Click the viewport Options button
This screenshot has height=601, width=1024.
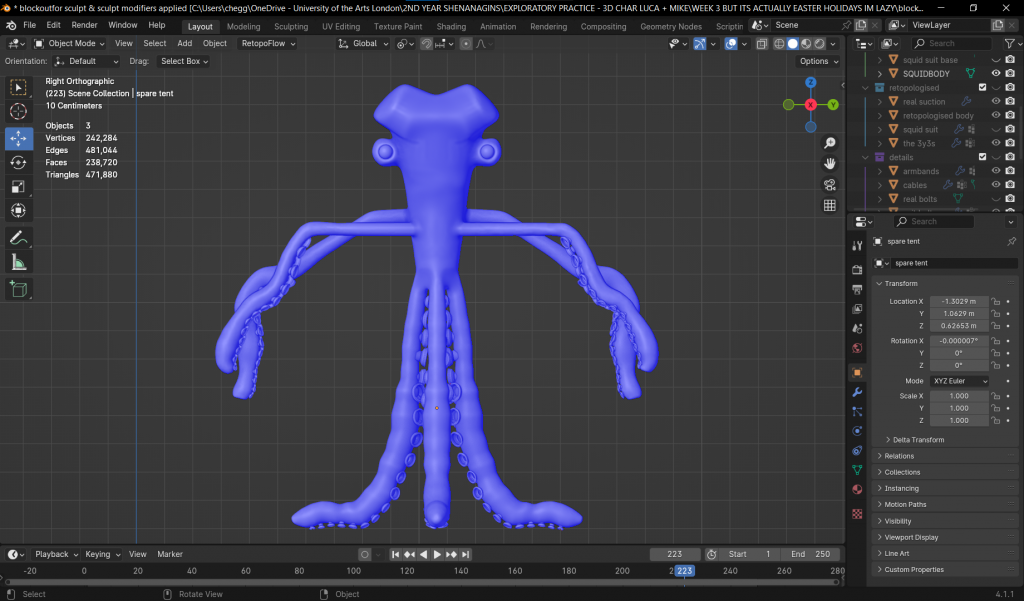[x=817, y=61]
